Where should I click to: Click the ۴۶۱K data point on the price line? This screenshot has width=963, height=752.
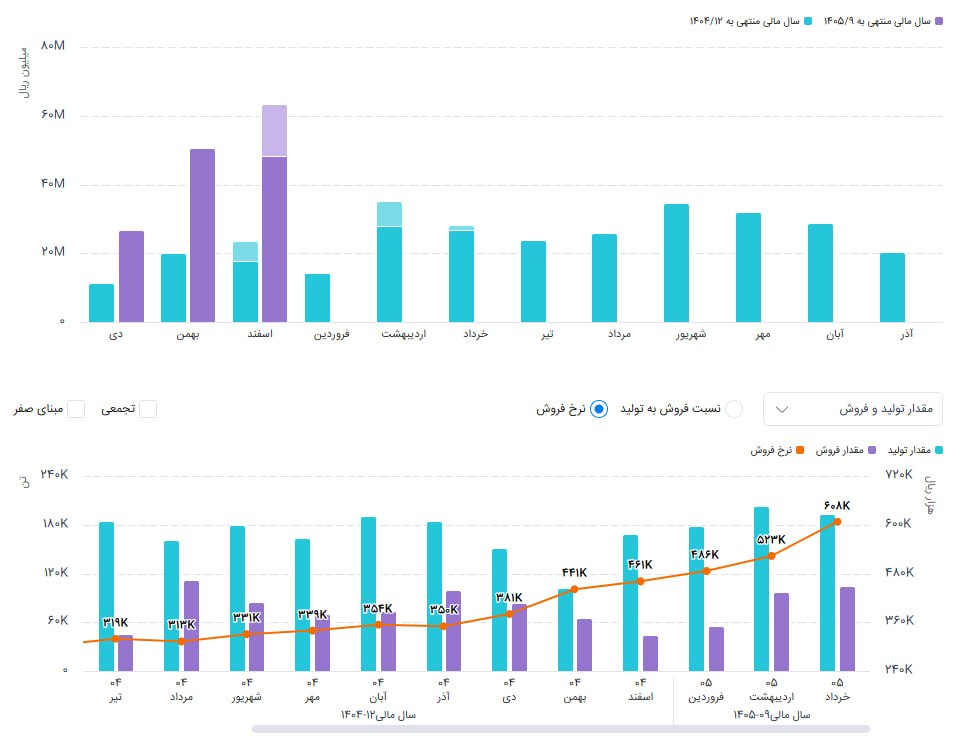tap(641, 581)
